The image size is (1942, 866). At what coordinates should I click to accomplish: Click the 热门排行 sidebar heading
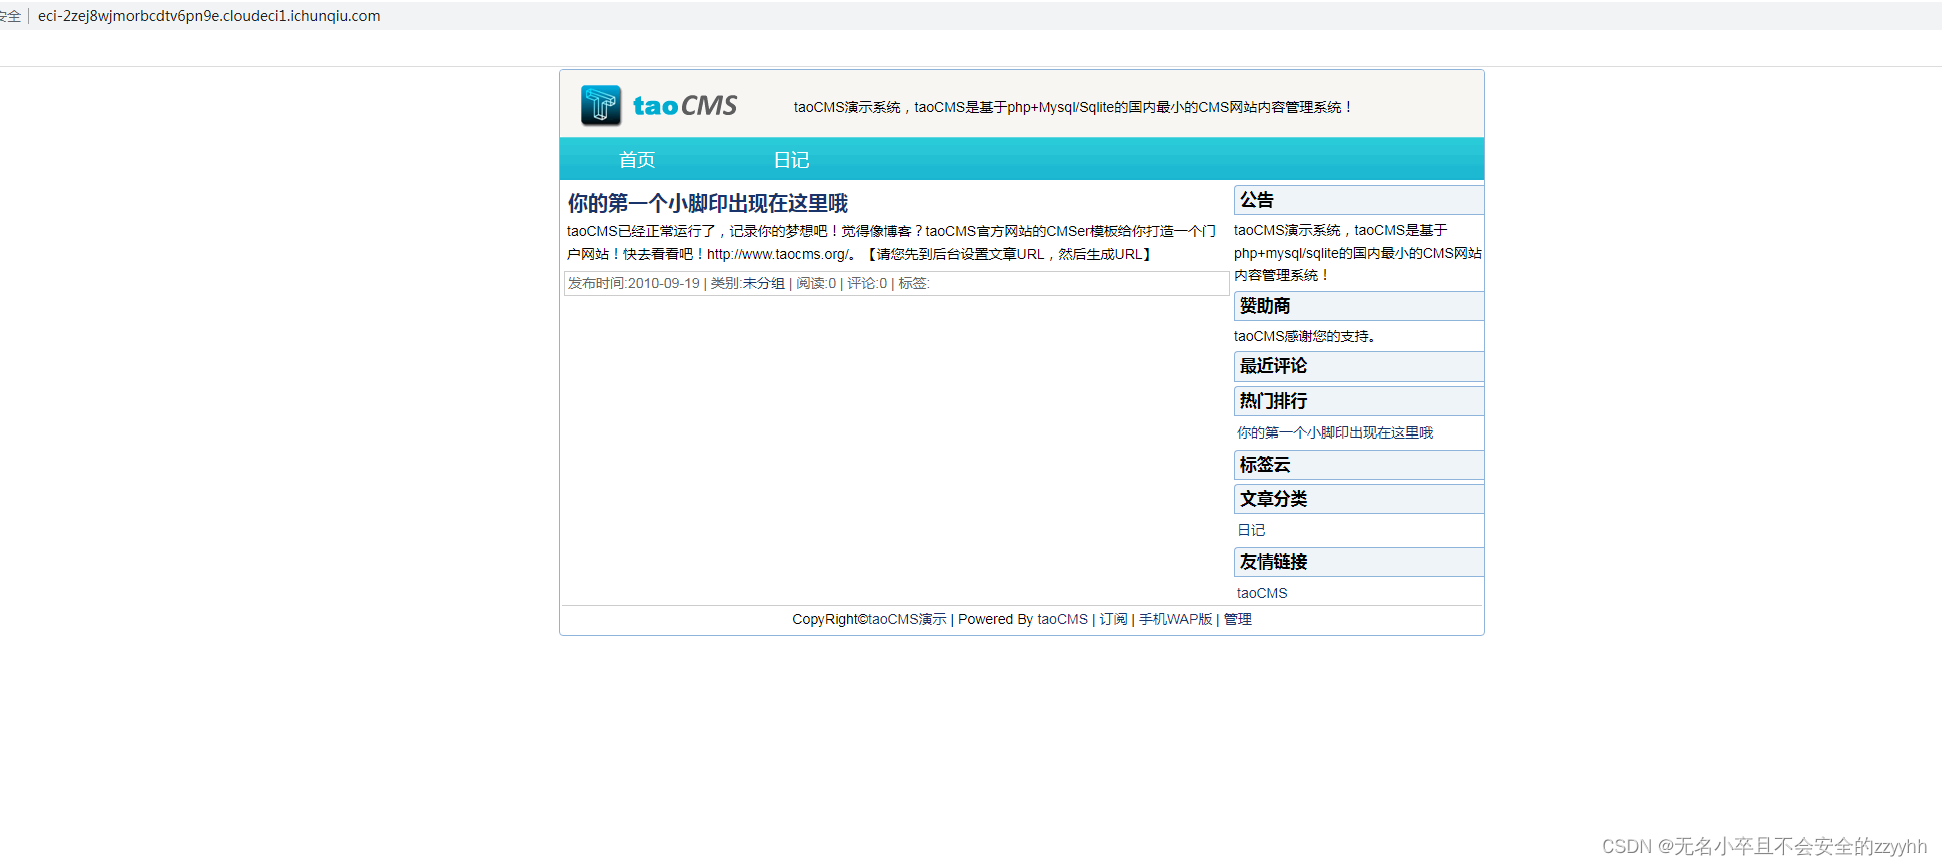(1359, 401)
